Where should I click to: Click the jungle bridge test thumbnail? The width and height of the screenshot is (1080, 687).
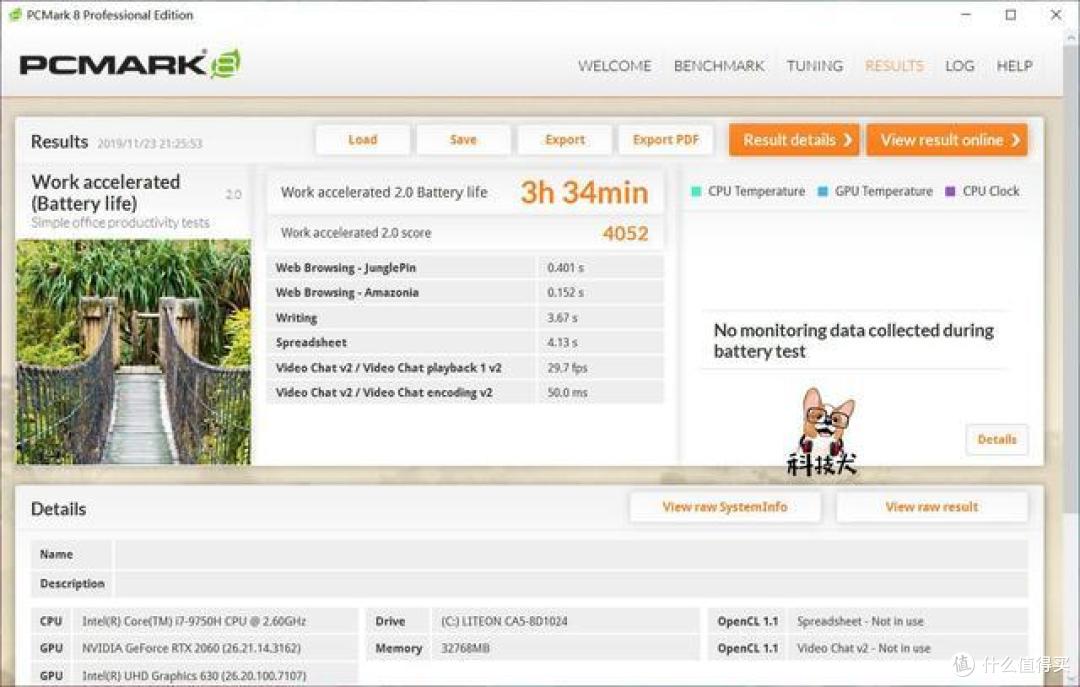pyautogui.click(x=134, y=351)
